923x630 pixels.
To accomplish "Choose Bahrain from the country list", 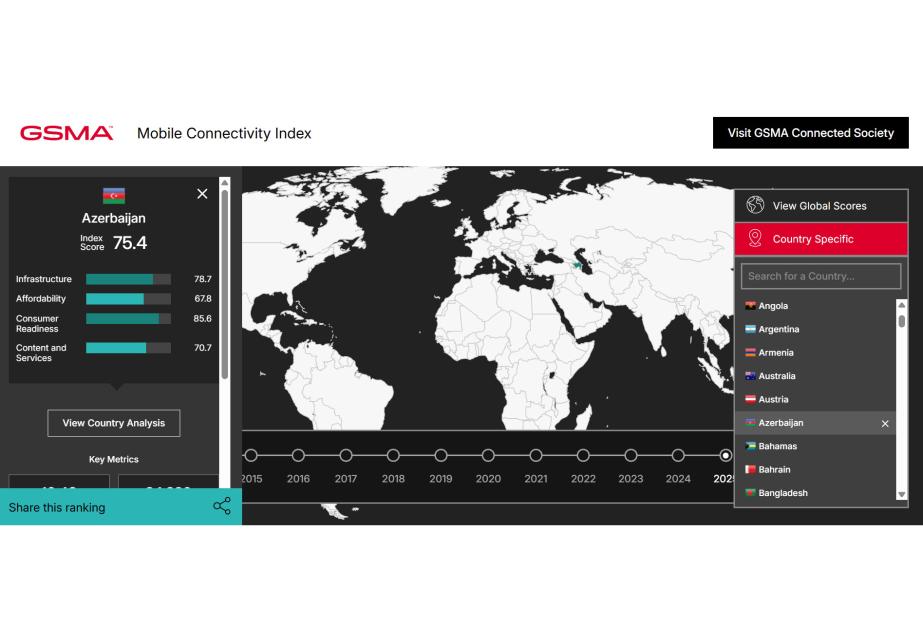I will [x=815, y=469].
